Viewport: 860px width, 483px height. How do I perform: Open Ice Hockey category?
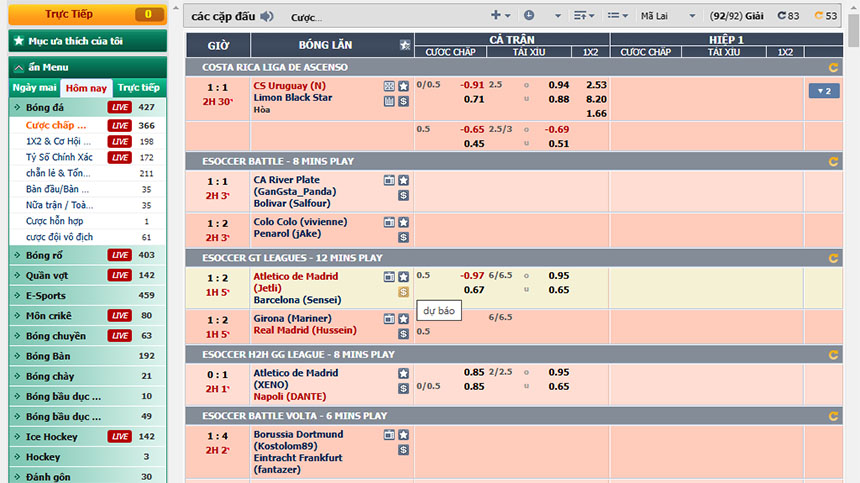click(x=88, y=437)
